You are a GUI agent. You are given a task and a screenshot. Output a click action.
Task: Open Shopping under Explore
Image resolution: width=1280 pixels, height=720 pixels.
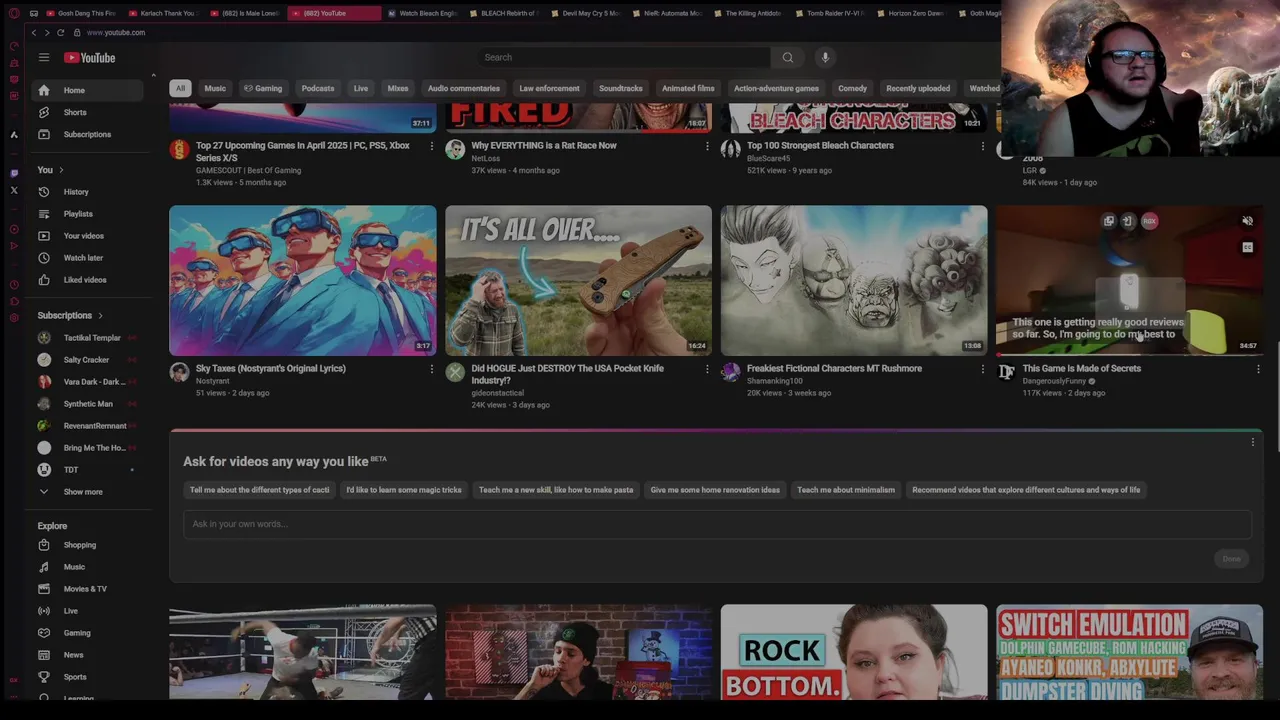(85, 545)
